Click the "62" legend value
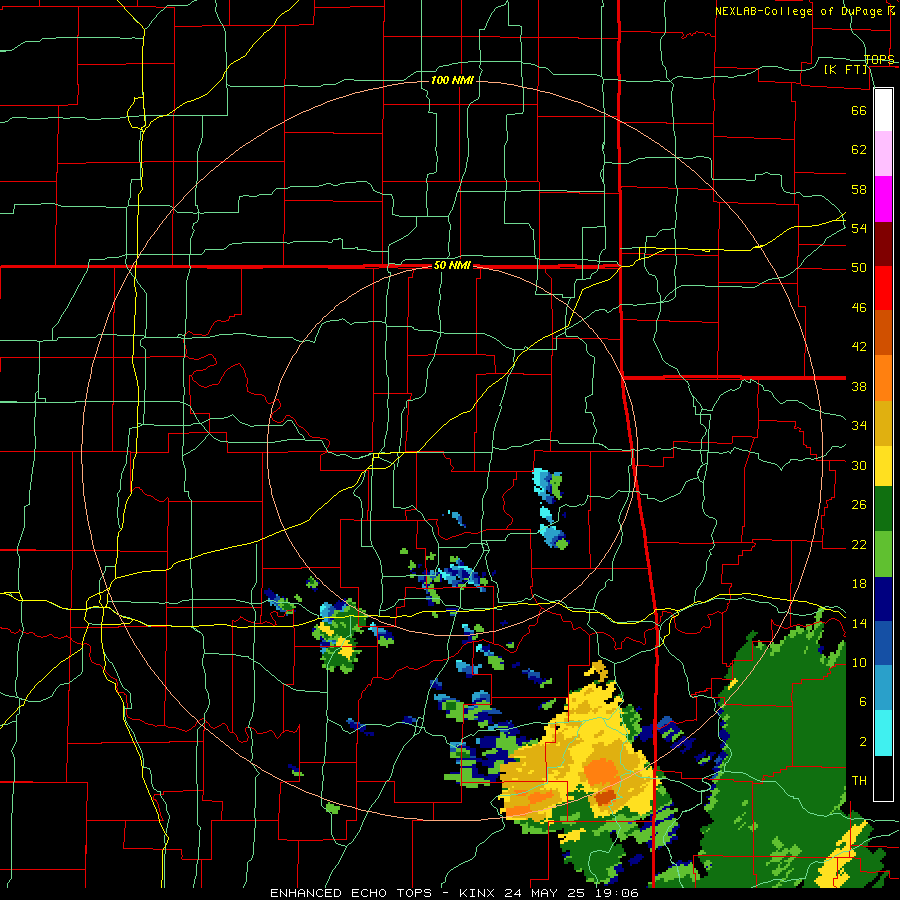This screenshot has height=900, width=900. (x=859, y=150)
